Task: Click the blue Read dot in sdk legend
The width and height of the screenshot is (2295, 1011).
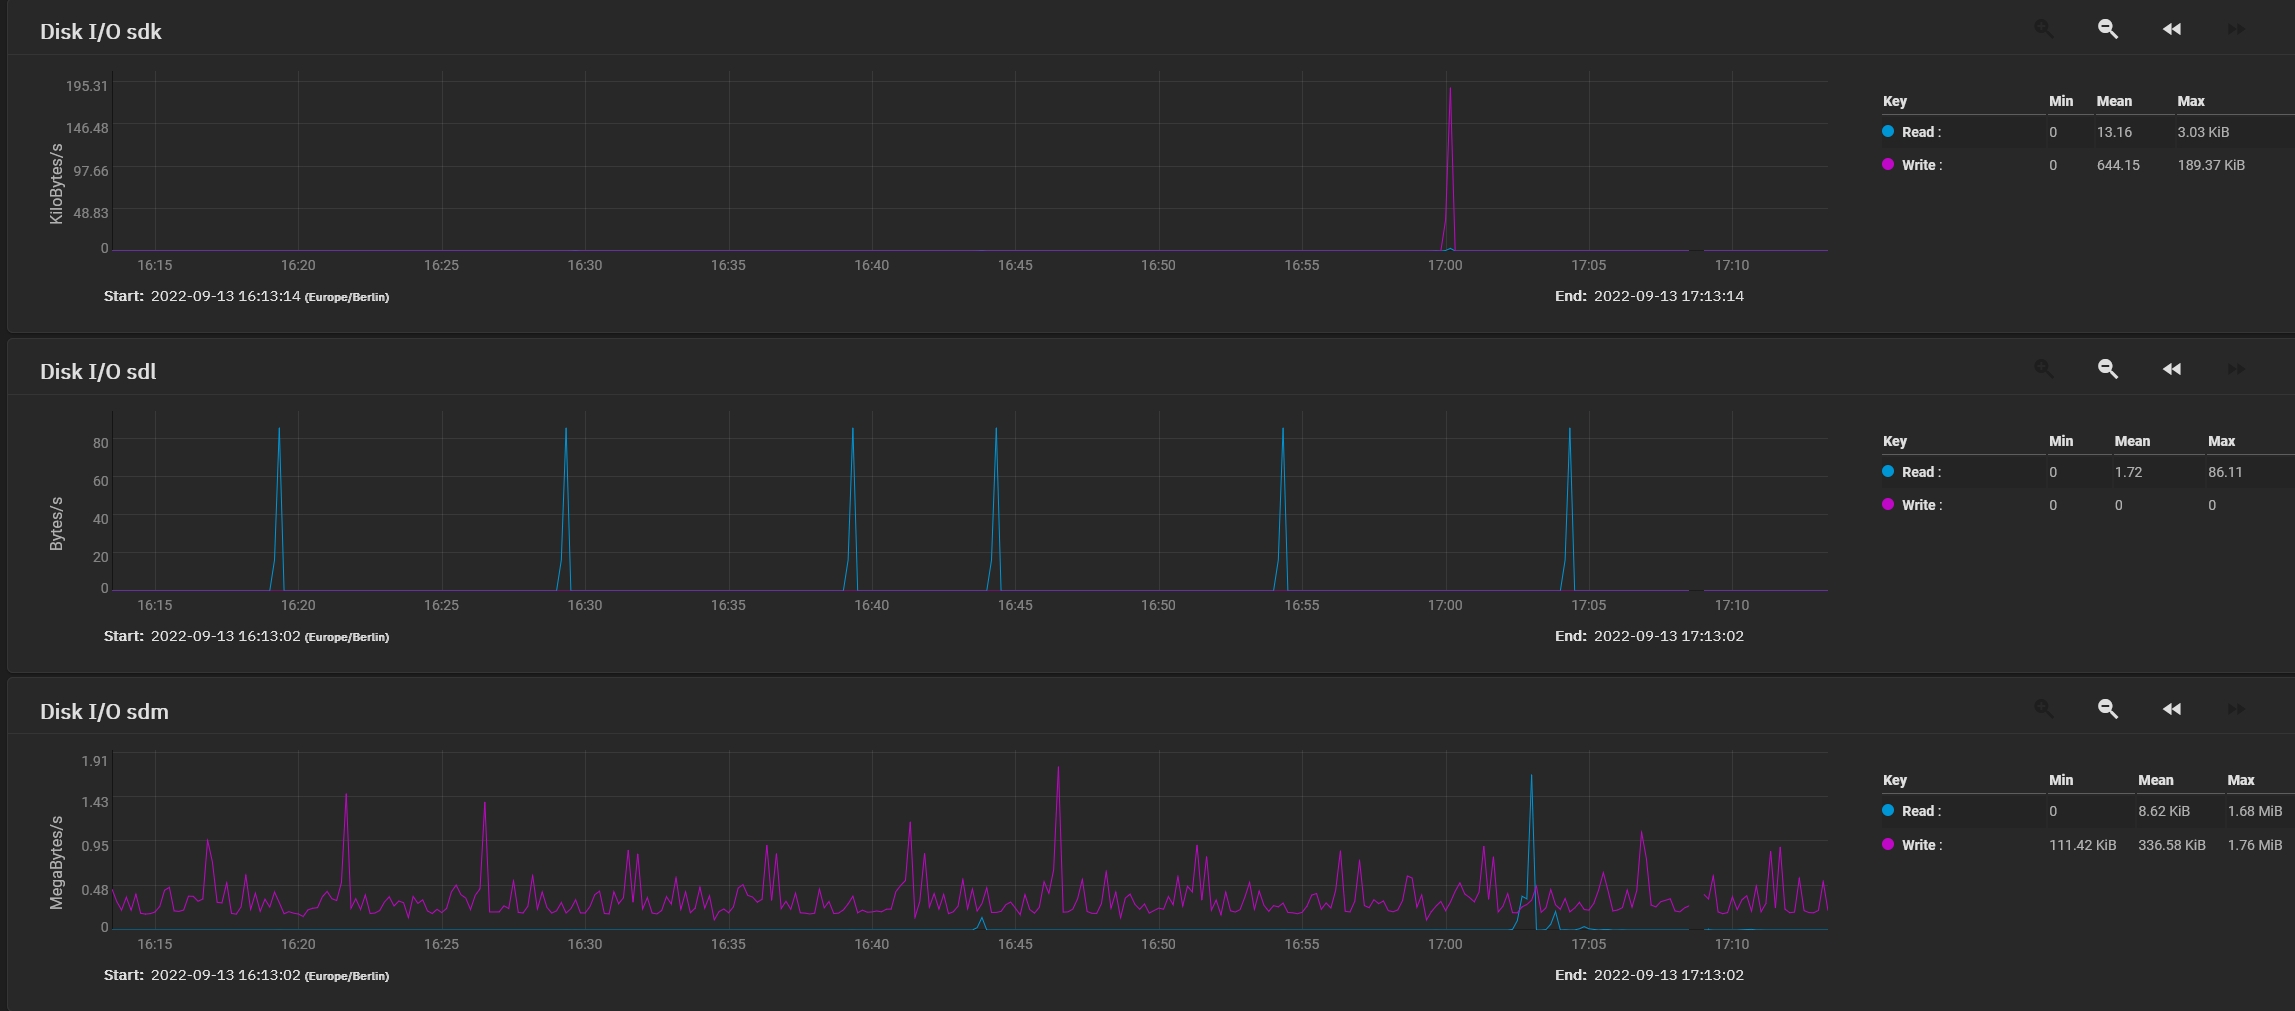Action: [1888, 131]
